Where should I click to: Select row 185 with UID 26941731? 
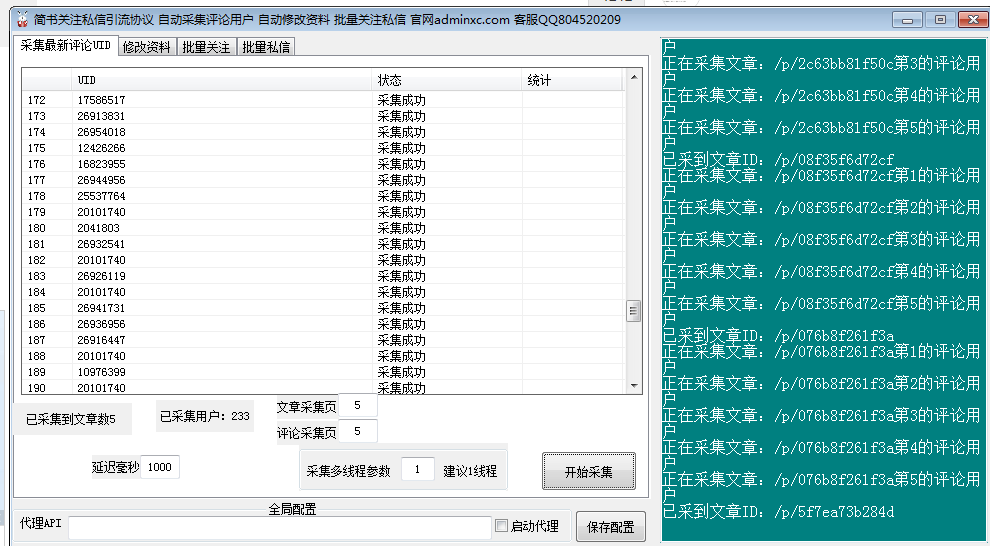pos(323,308)
